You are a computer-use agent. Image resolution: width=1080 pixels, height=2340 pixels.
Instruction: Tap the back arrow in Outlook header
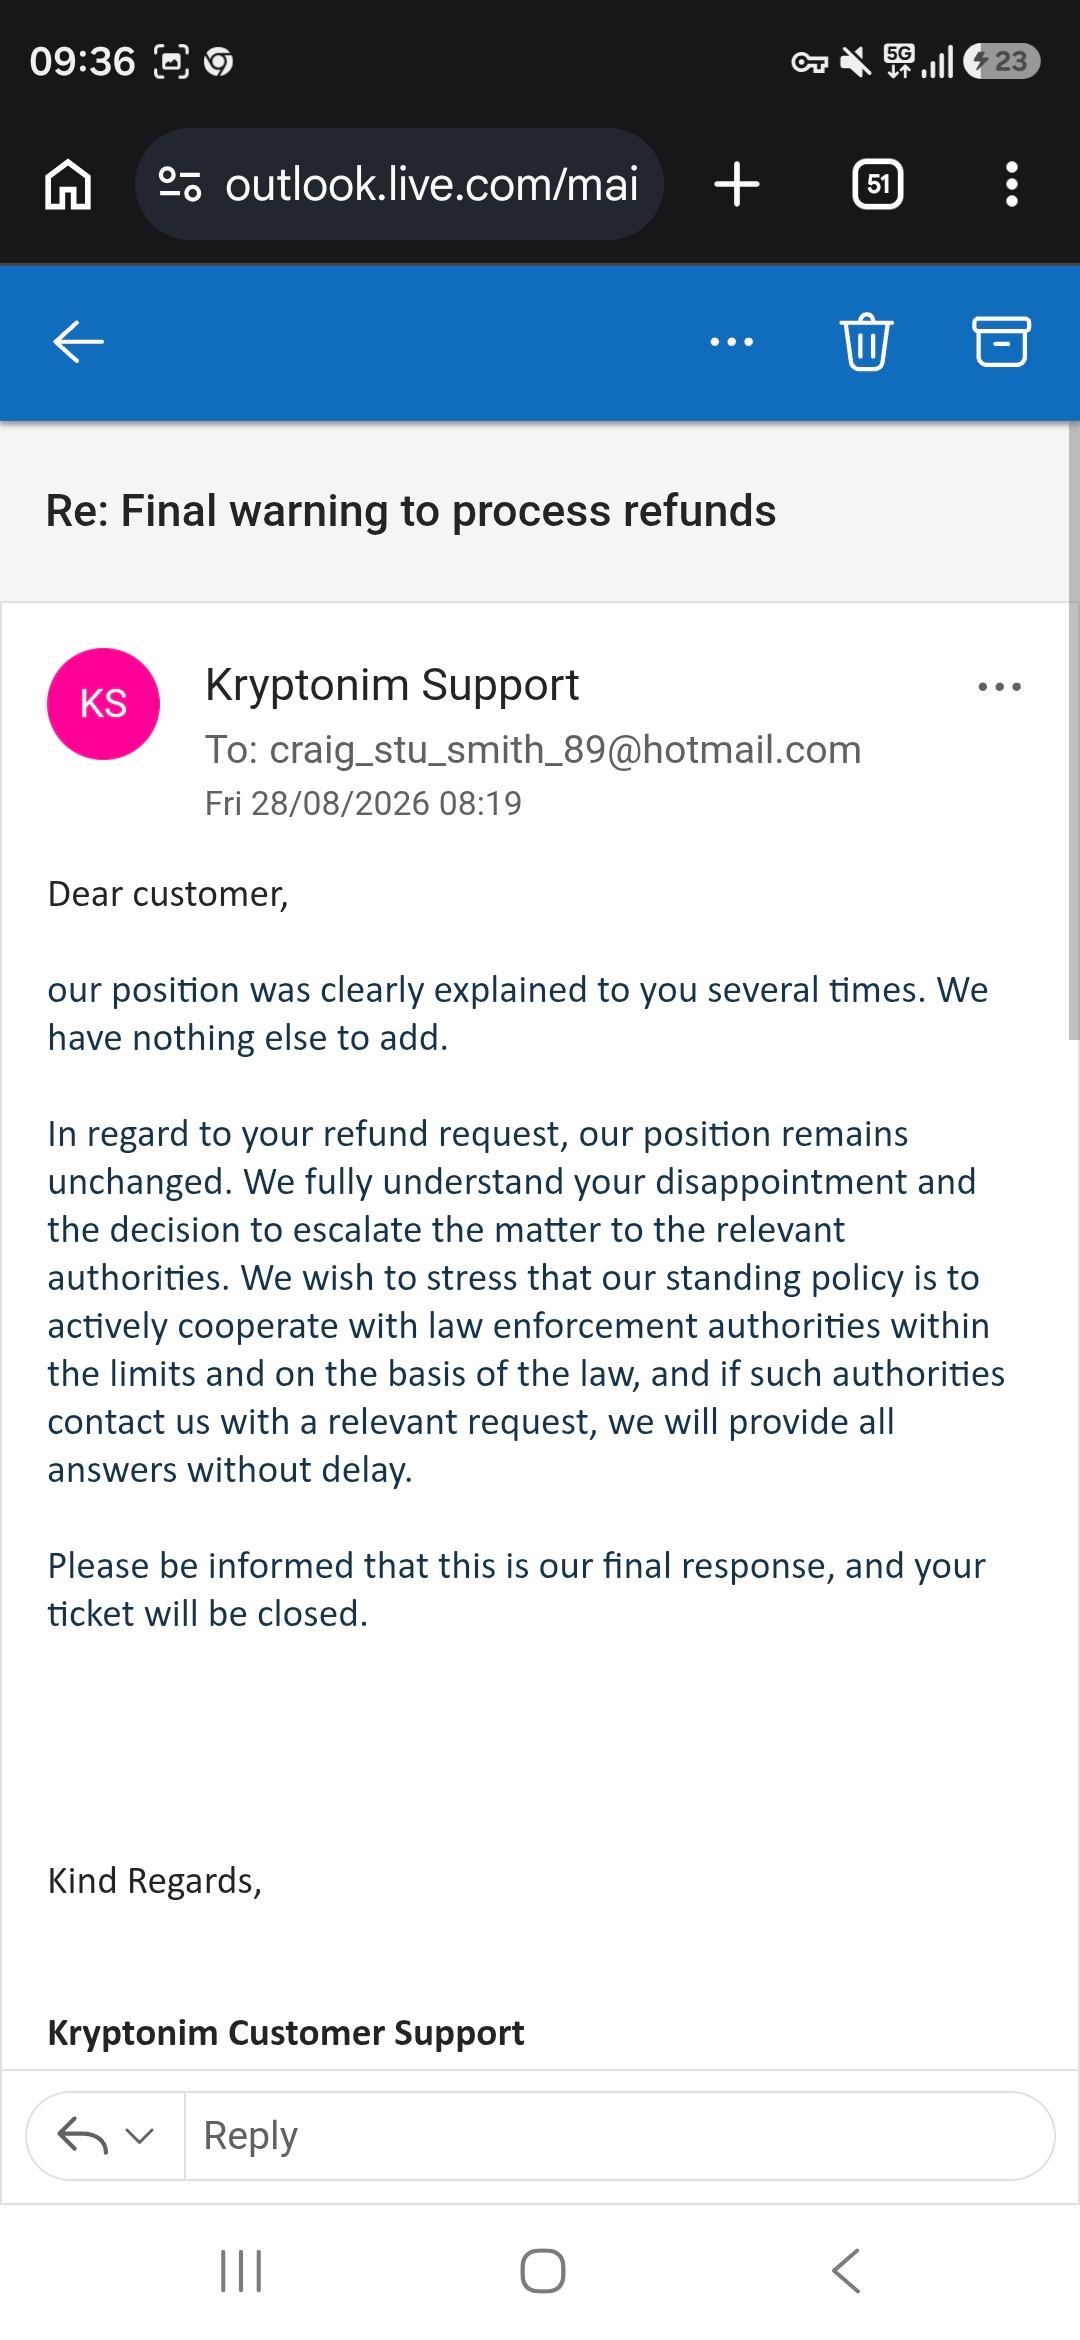click(78, 342)
